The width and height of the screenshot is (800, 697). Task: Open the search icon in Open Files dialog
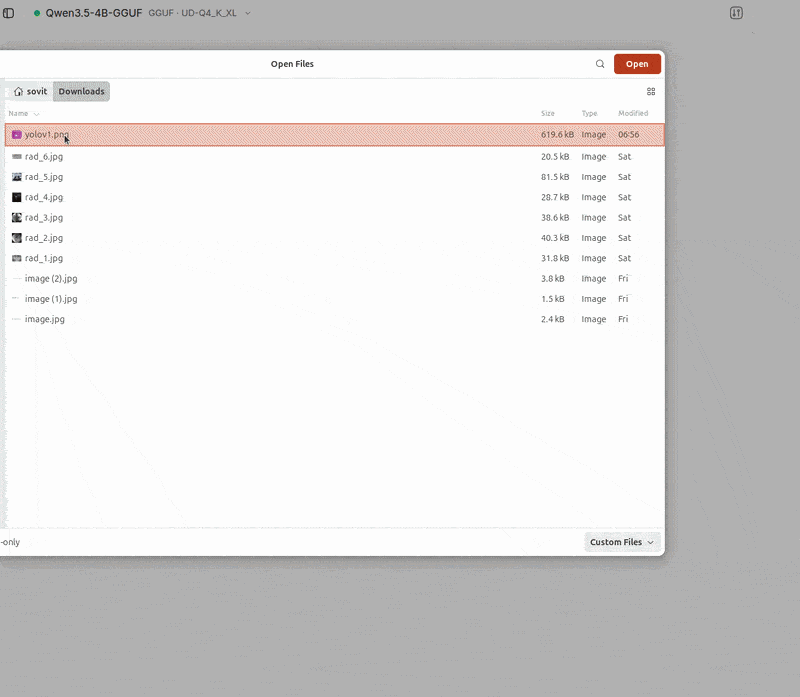pos(600,64)
